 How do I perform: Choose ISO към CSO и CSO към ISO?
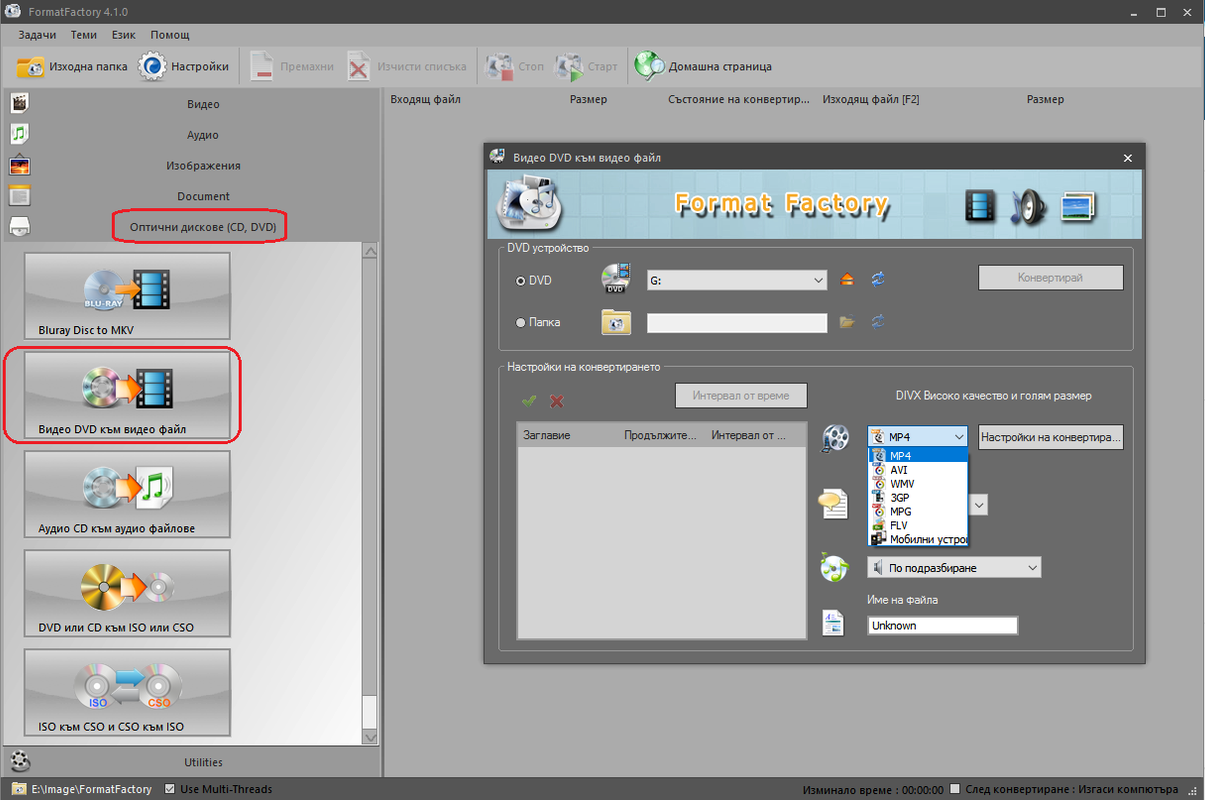coord(127,692)
